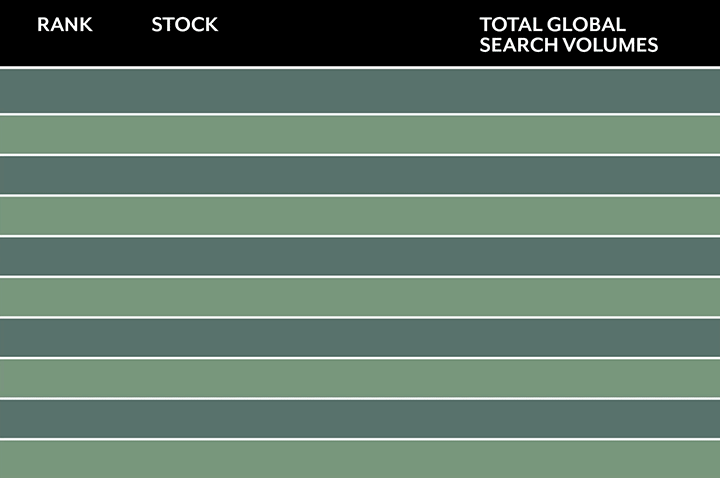The height and width of the screenshot is (478, 720).
Task: Click the RANK column header
Action: [65, 25]
